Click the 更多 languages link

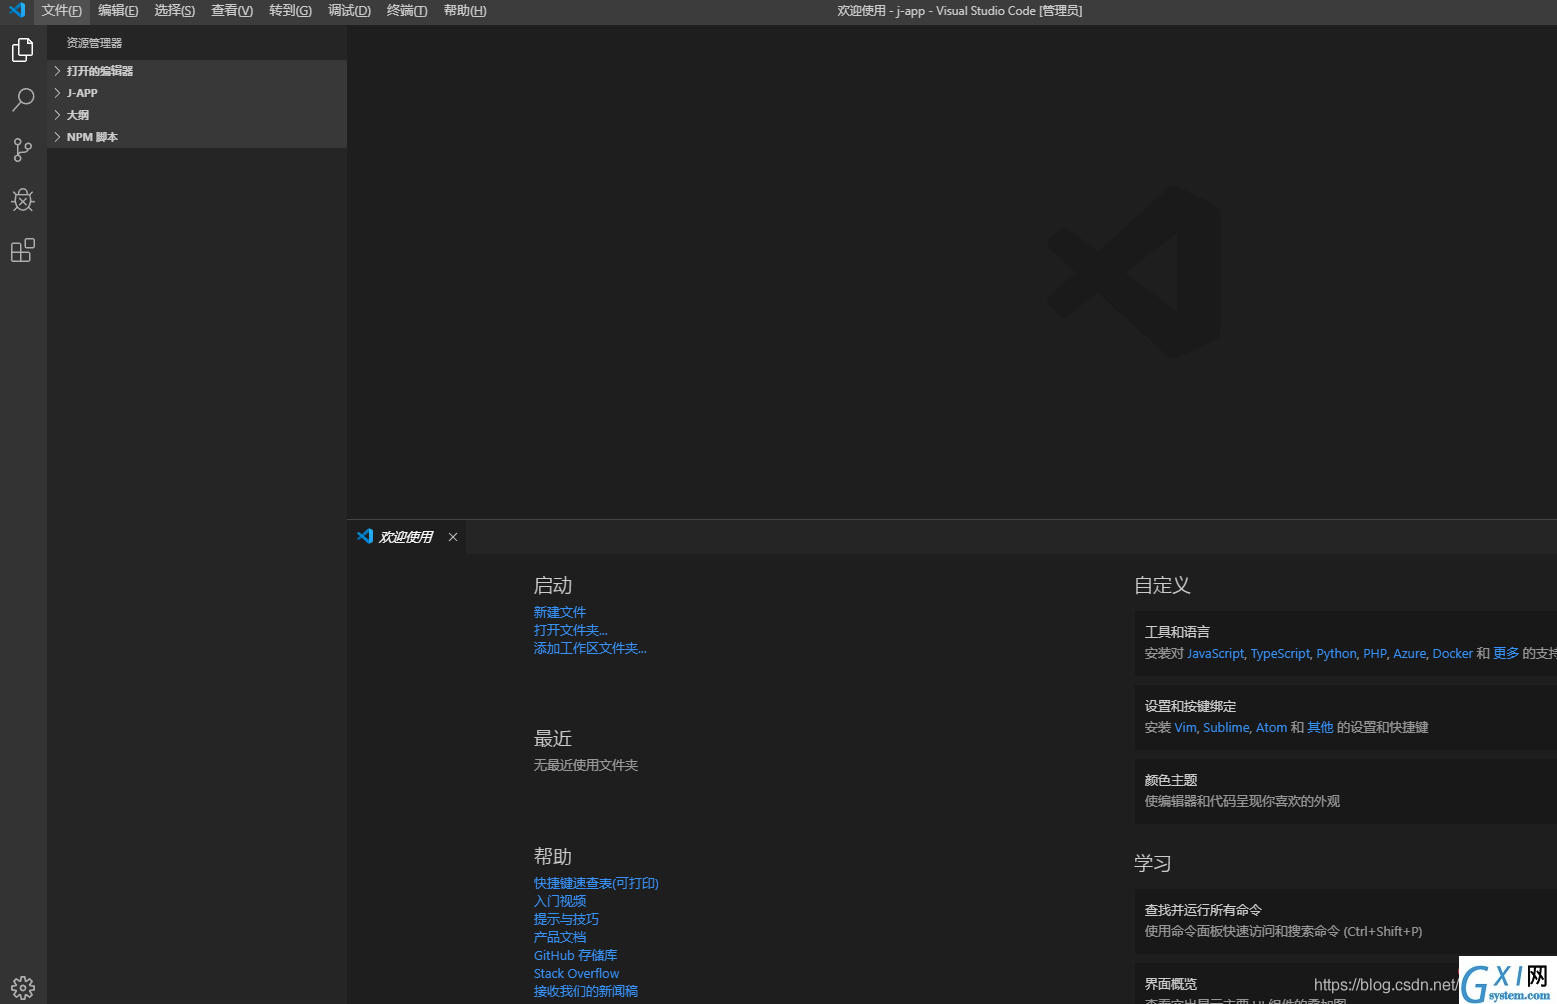point(1506,653)
